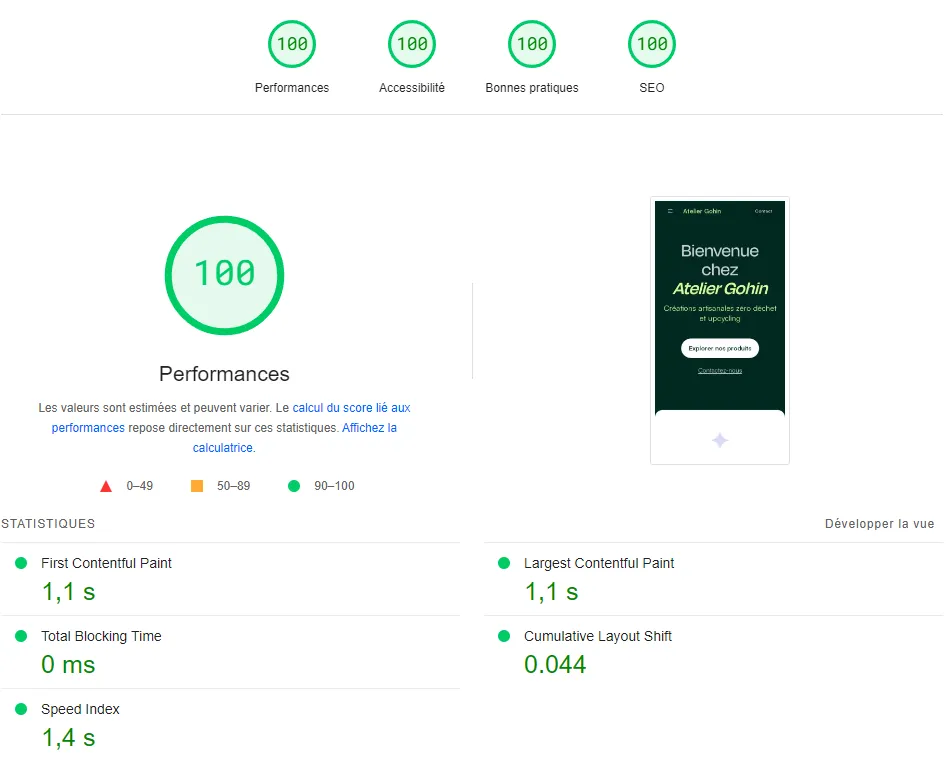Click the Performances score gauge at top

tap(292, 44)
